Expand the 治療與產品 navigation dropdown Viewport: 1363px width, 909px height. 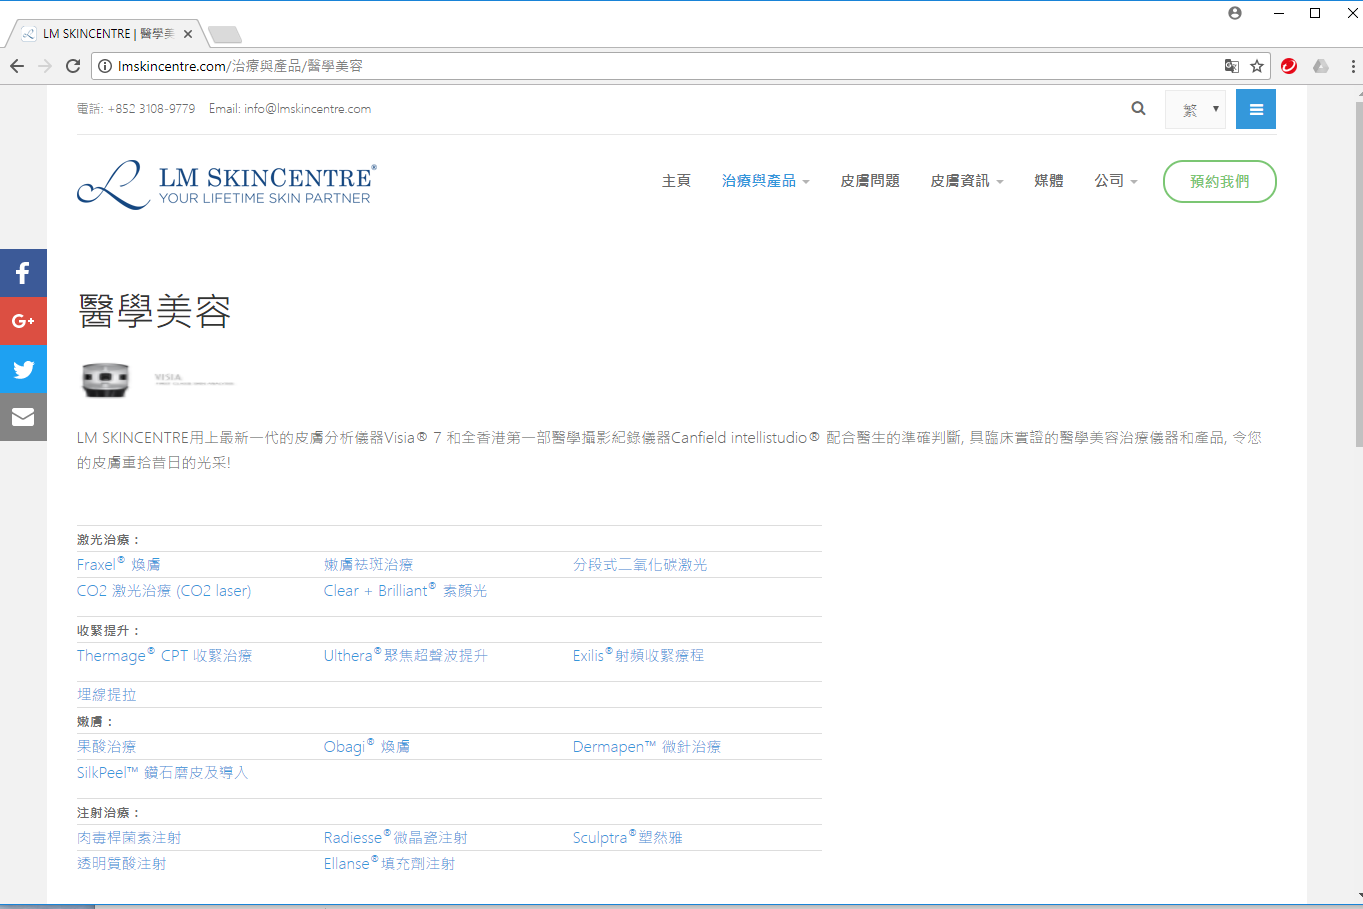coord(766,181)
